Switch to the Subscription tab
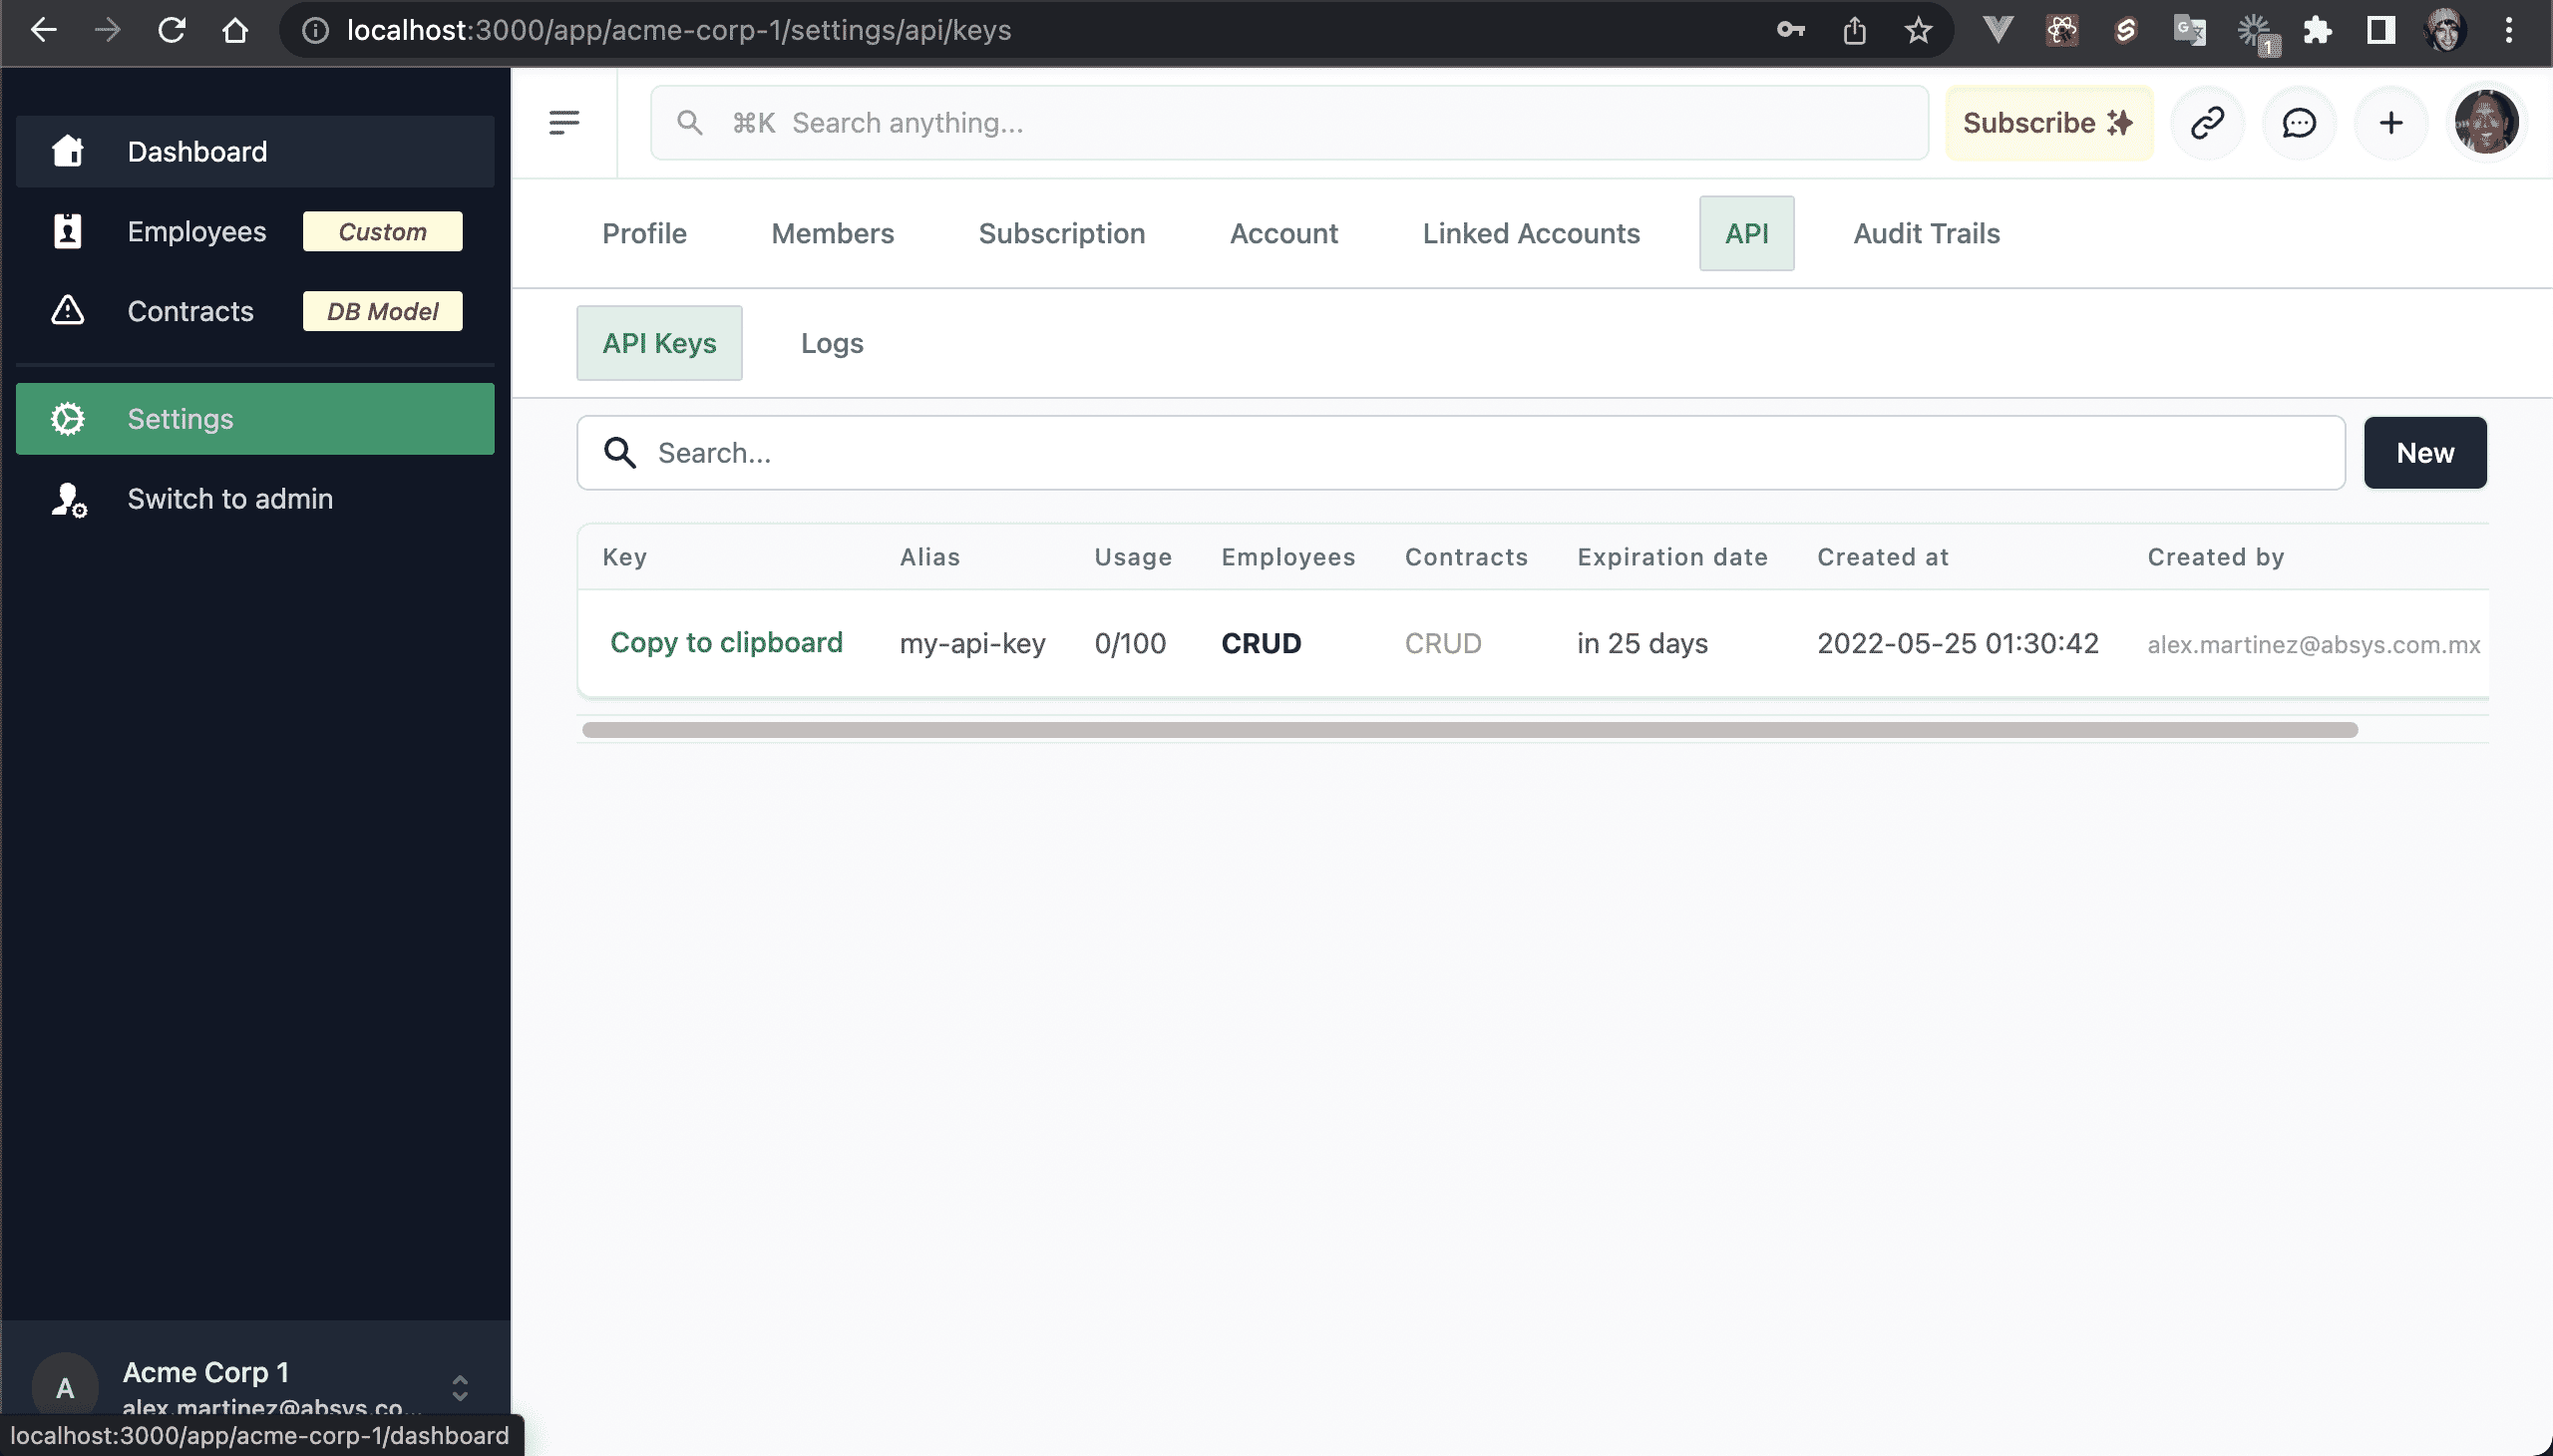This screenshot has width=2553, height=1456. click(1061, 233)
